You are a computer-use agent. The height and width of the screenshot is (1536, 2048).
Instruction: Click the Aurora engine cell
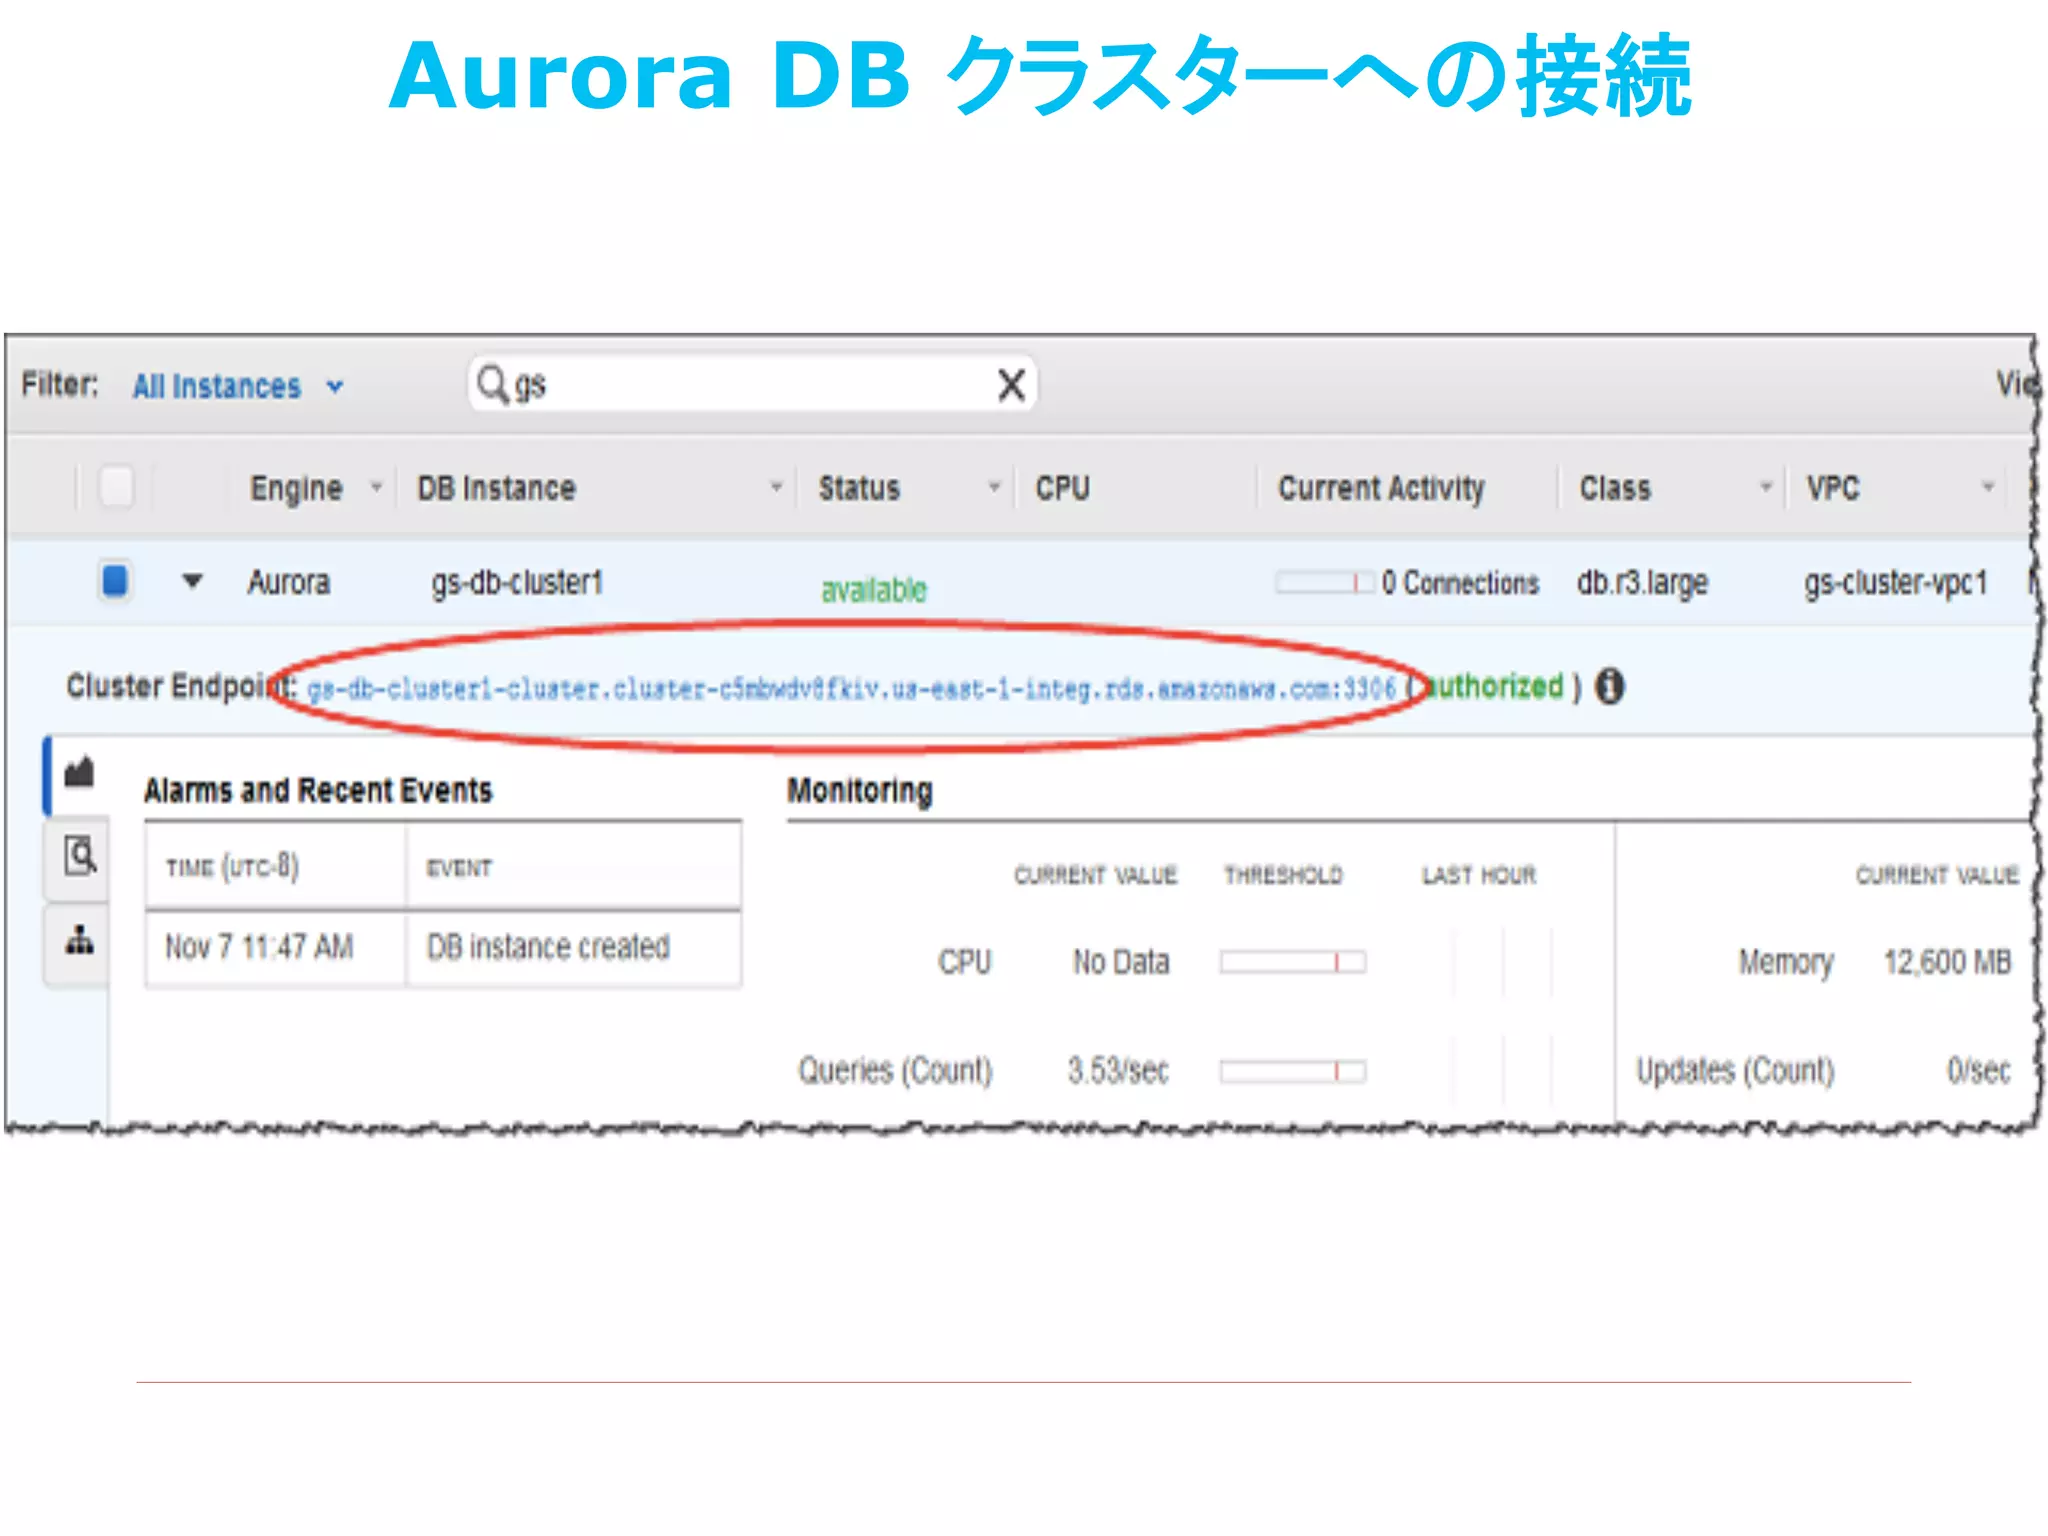tap(289, 582)
